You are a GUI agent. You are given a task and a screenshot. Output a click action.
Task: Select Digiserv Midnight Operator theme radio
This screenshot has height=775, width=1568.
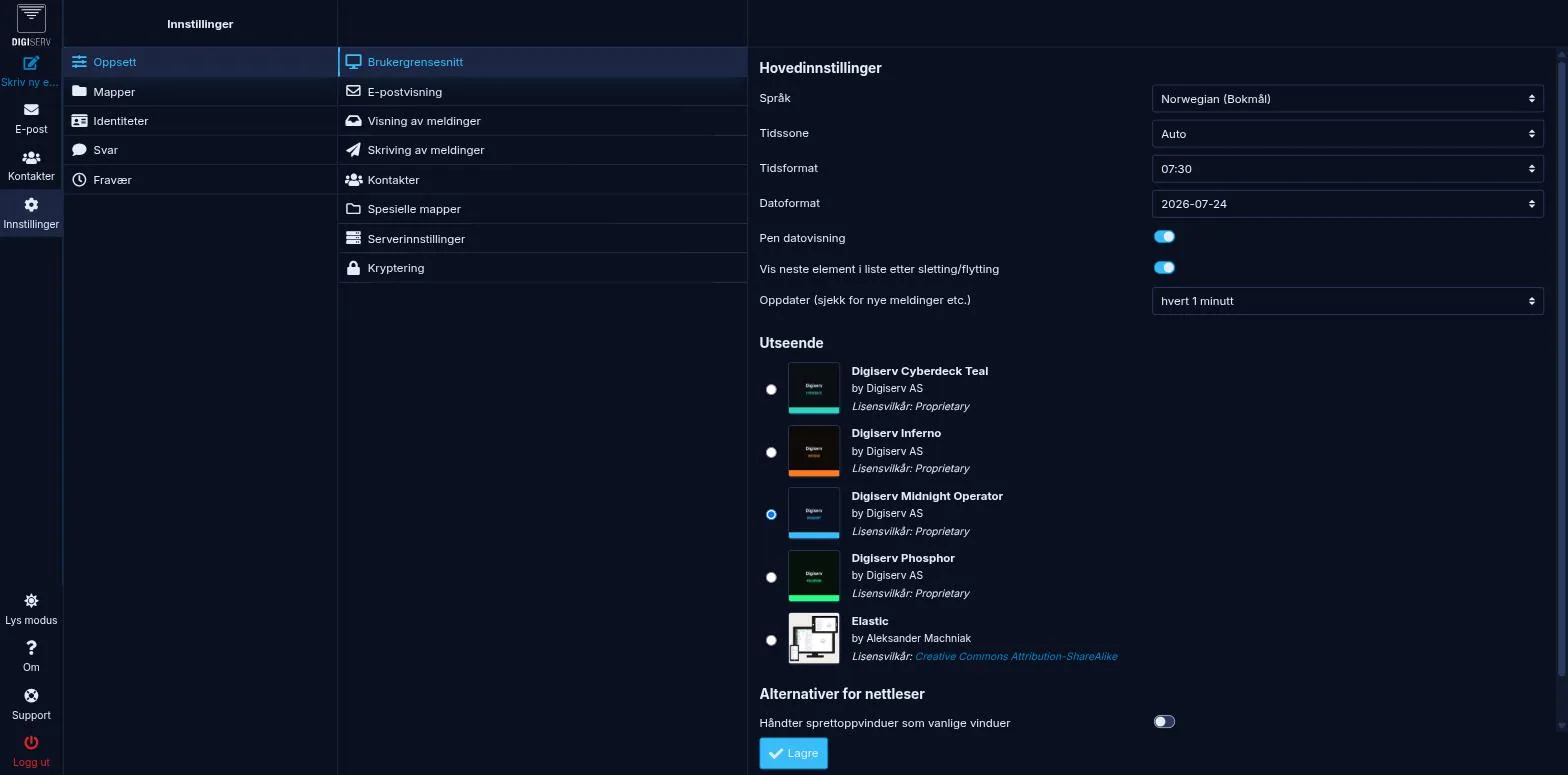[x=771, y=514]
